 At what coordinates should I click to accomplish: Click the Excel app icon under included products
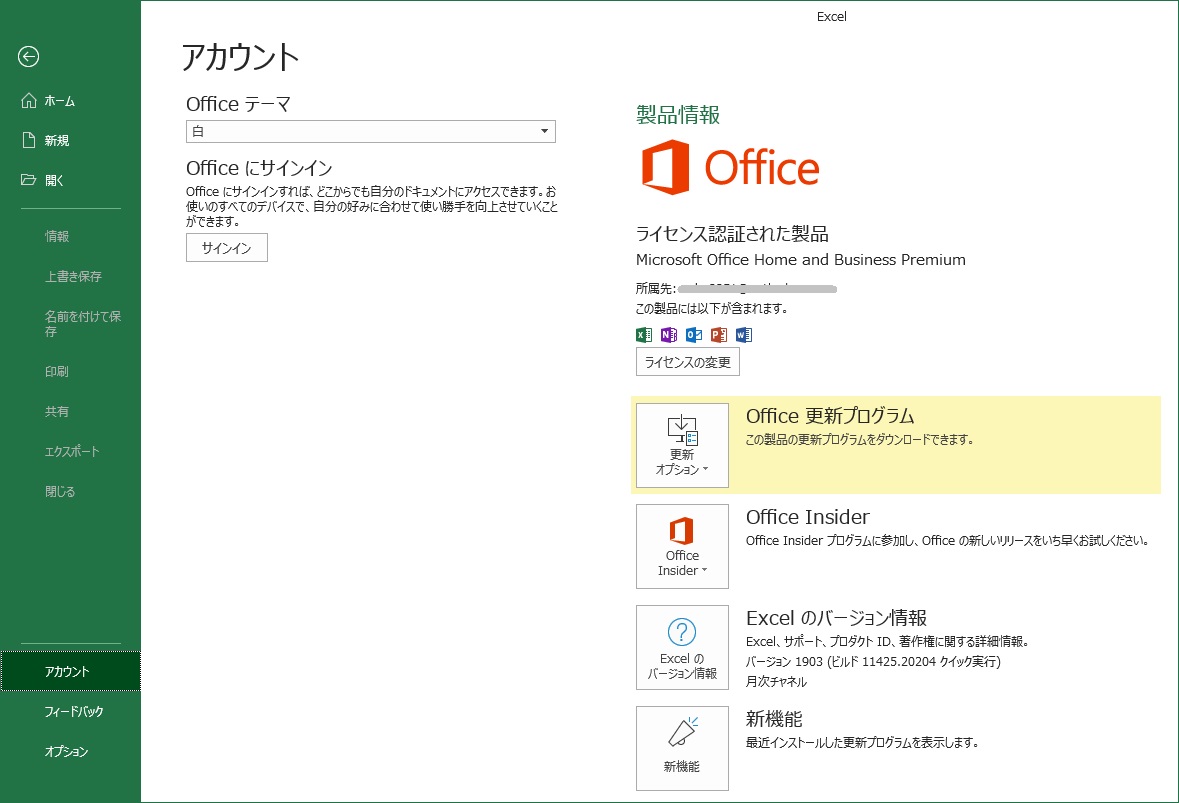pos(644,335)
